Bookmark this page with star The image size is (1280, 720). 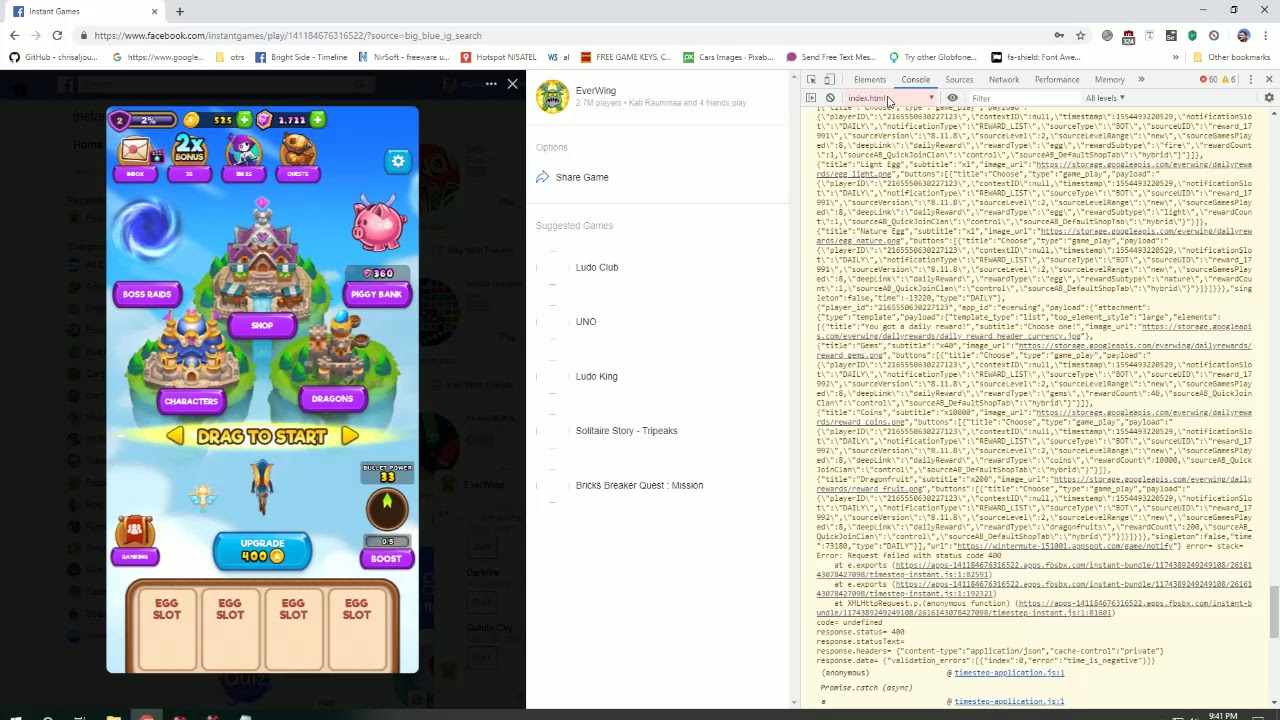pyautogui.click(x=1080, y=36)
